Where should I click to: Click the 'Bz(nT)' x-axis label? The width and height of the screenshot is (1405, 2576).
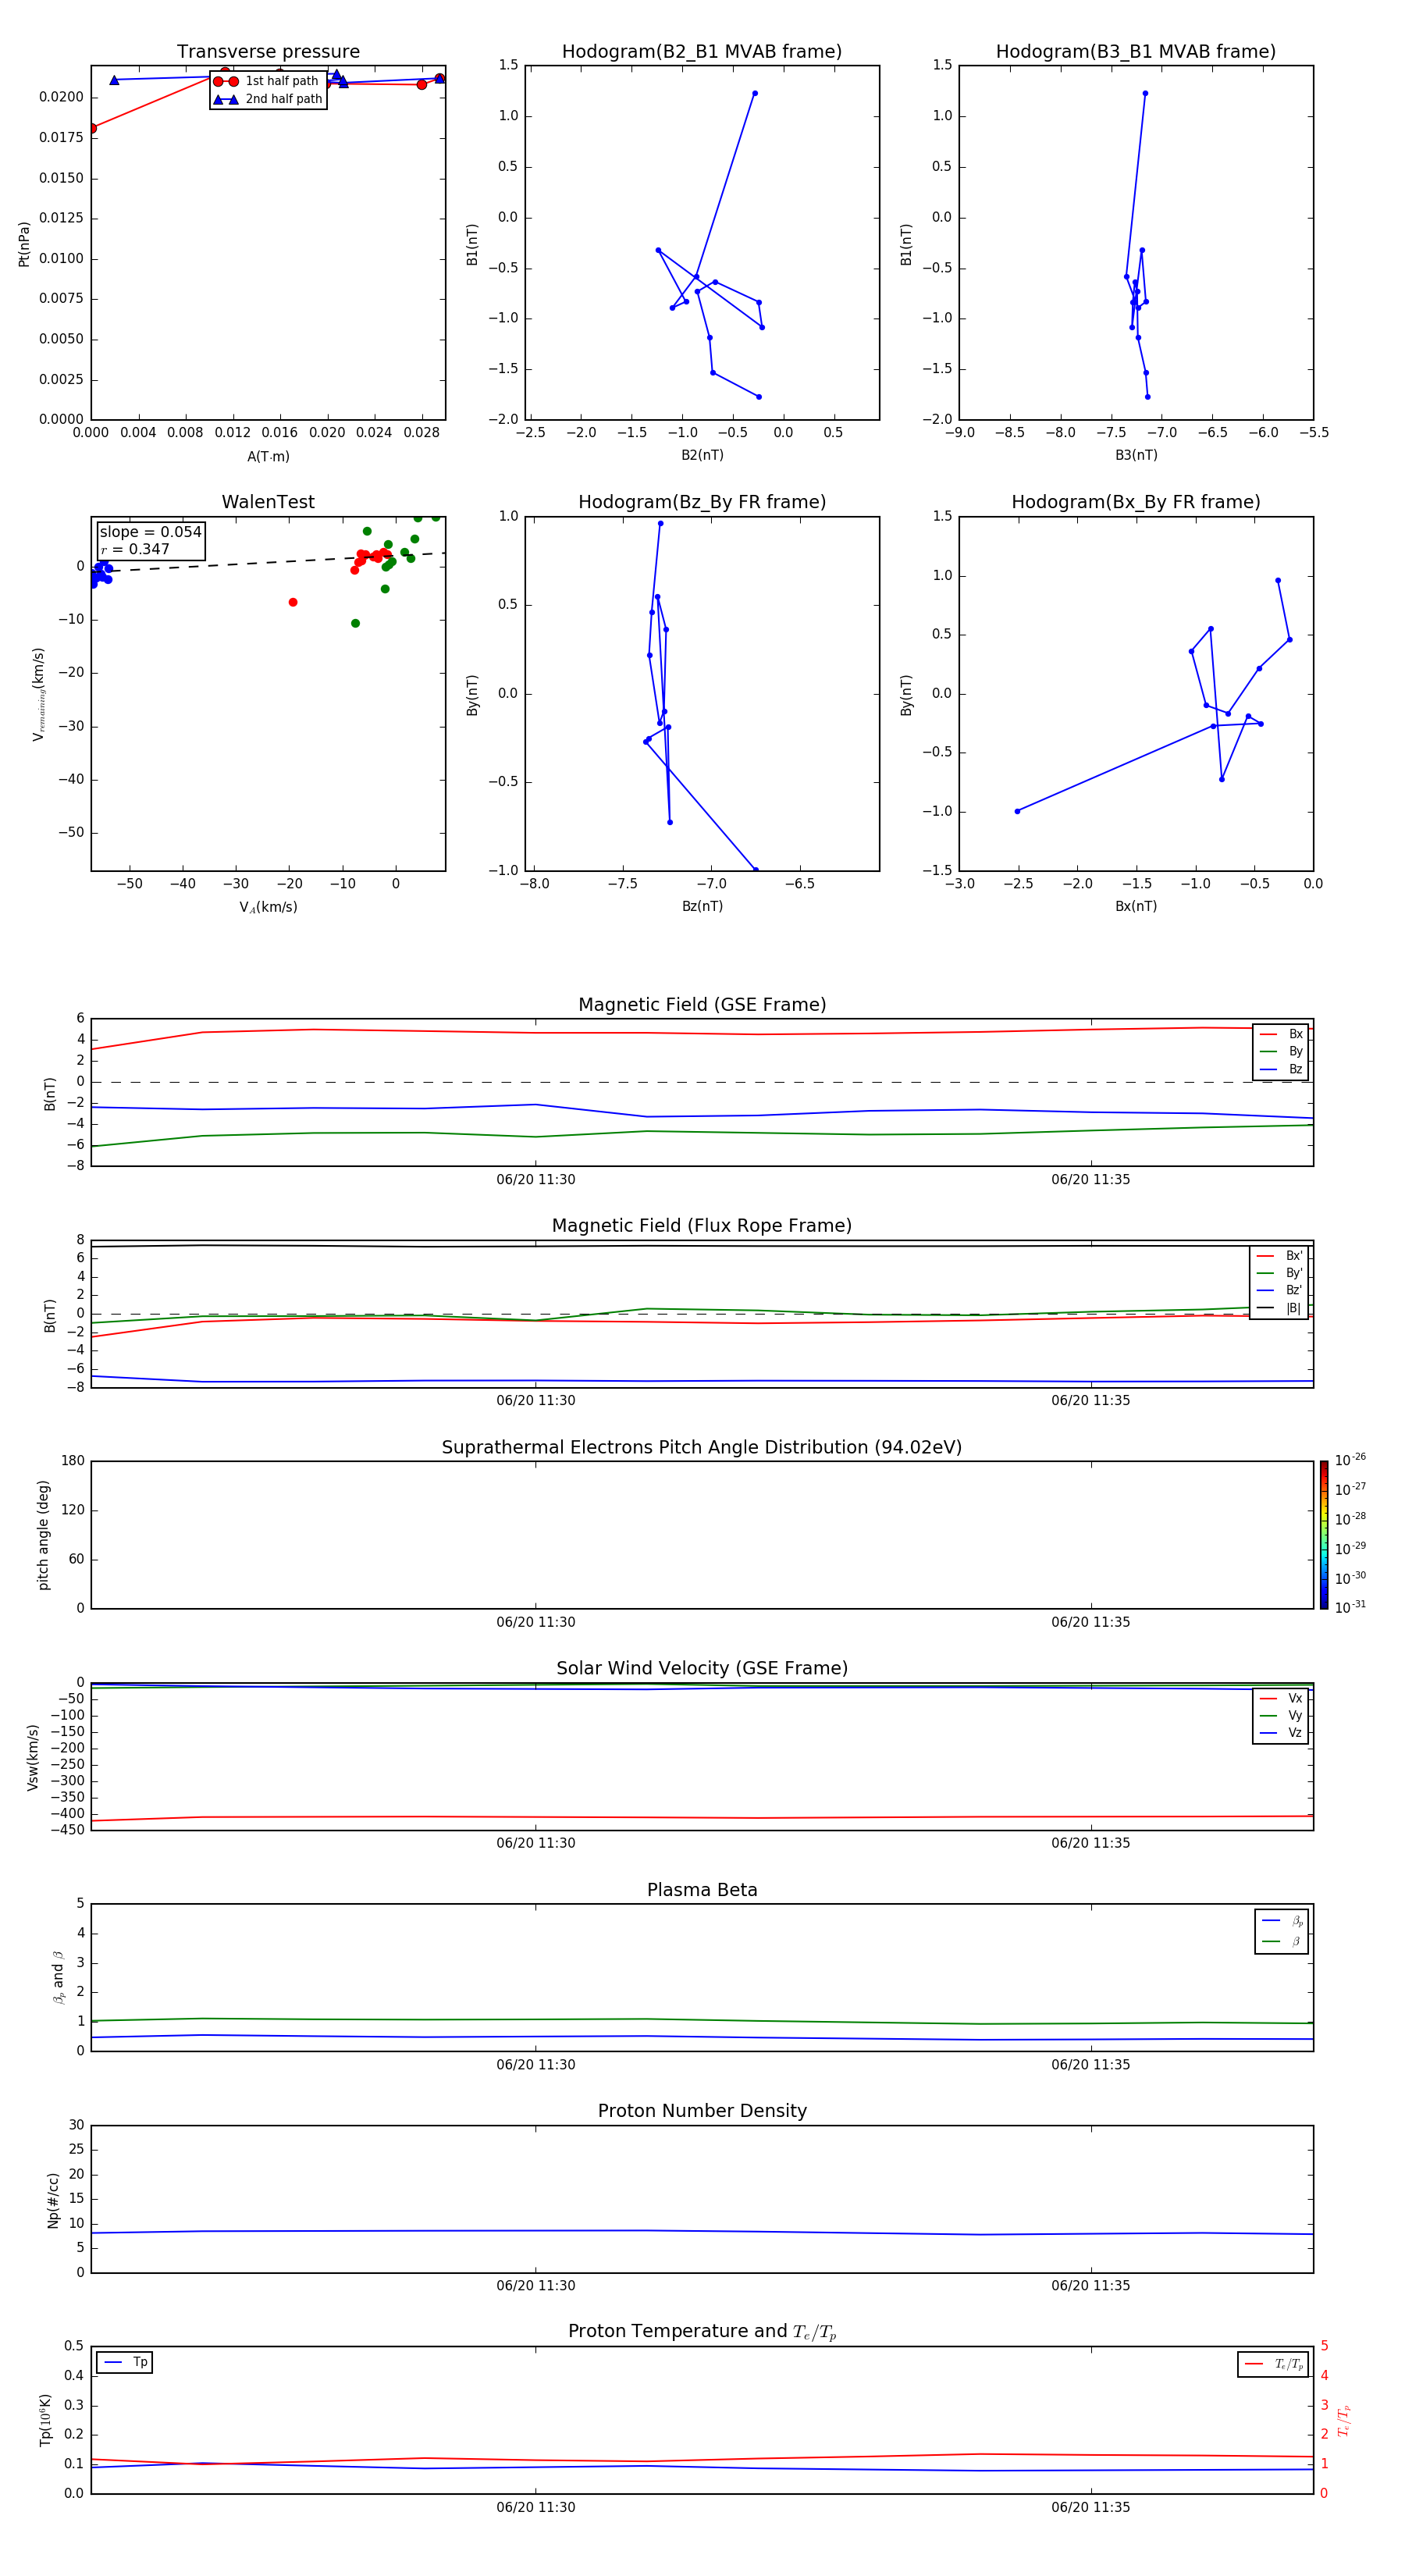click(702, 906)
